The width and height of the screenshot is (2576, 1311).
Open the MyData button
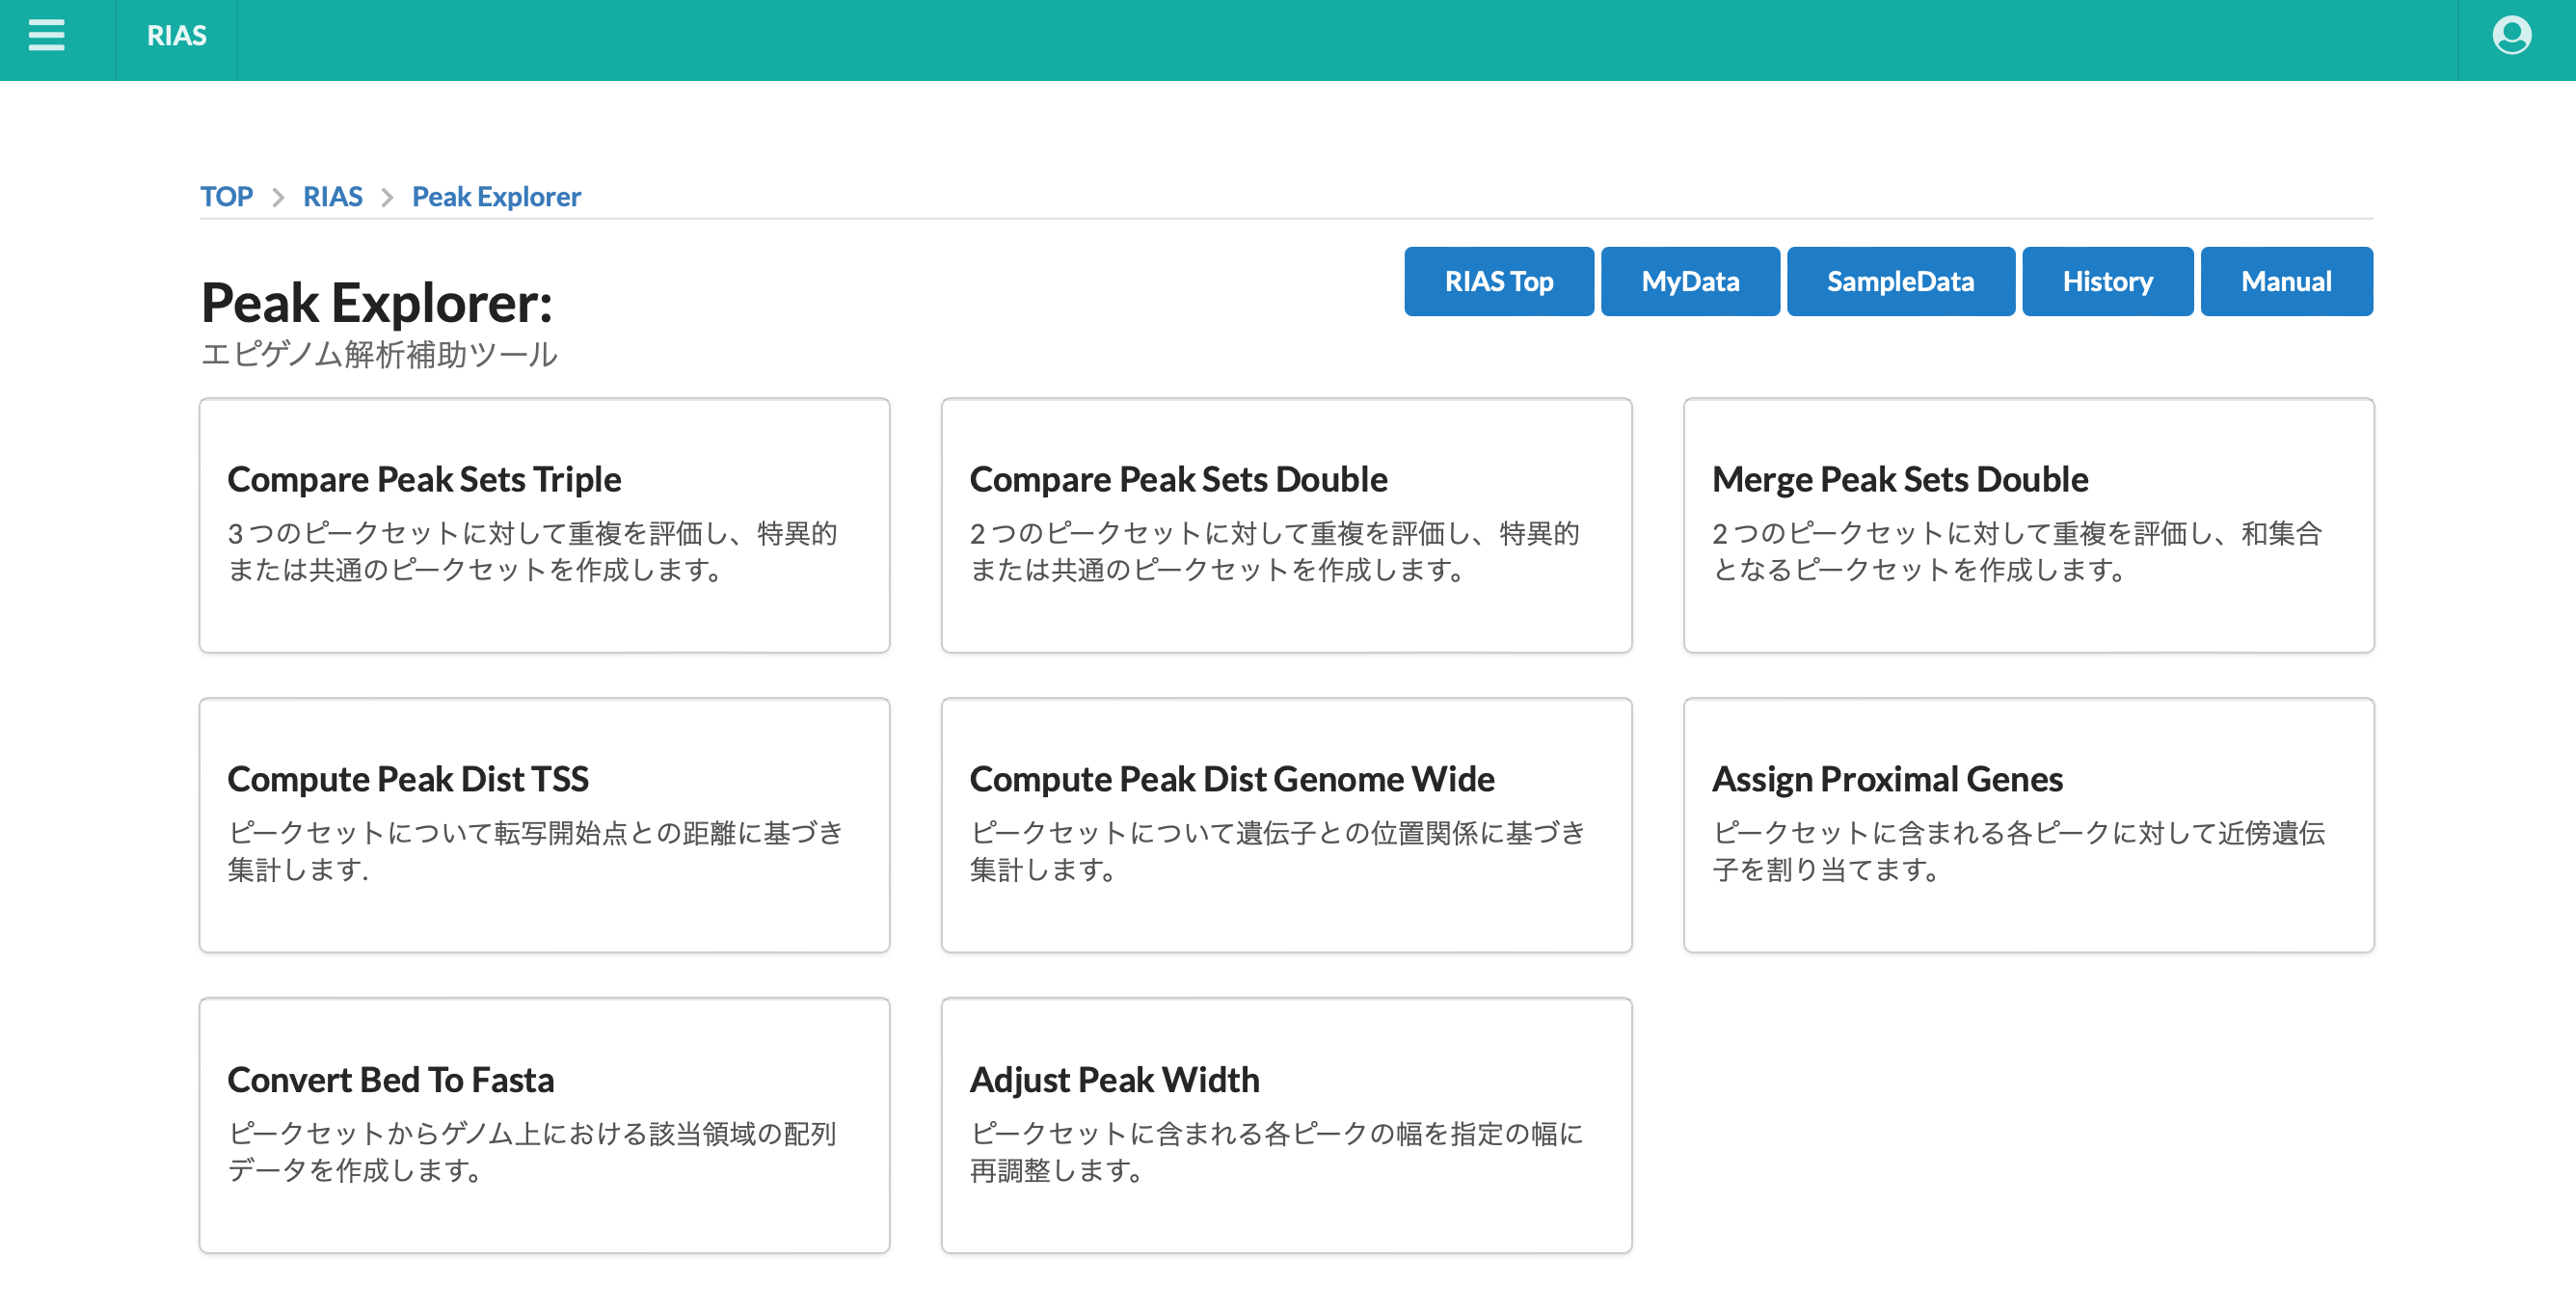pyautogui.click(x=1689, y=282)
